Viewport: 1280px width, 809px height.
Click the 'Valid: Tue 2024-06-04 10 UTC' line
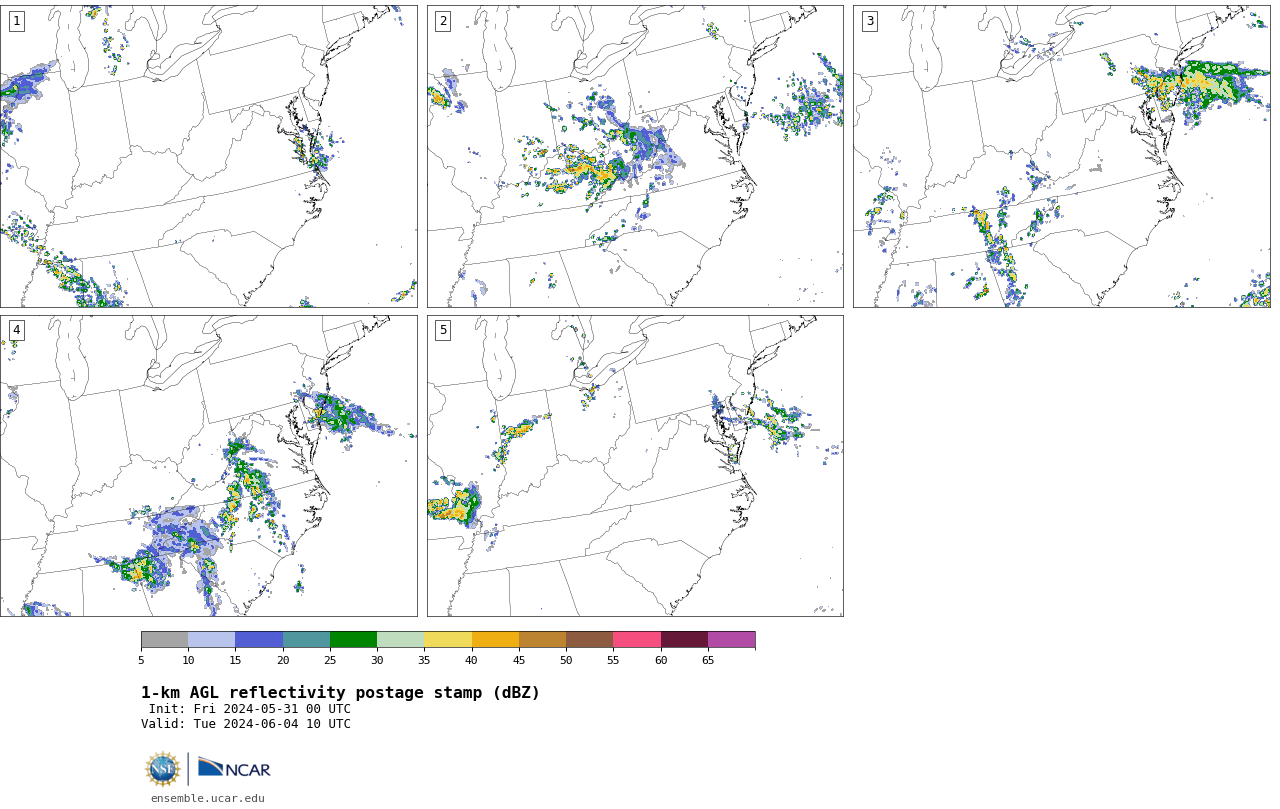(246, 724)
